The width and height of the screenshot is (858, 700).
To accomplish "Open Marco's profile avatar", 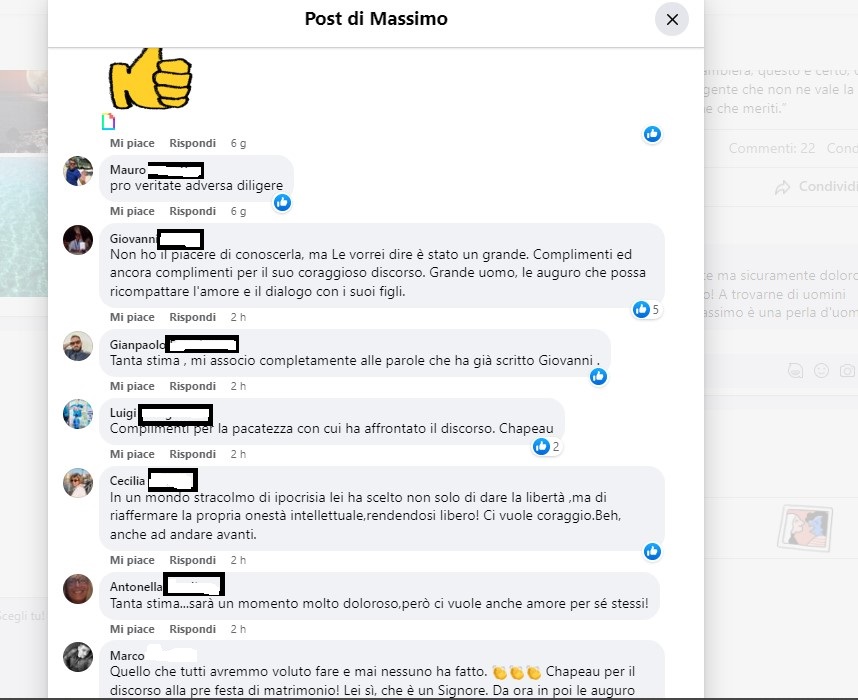I will tap(78, 657).
